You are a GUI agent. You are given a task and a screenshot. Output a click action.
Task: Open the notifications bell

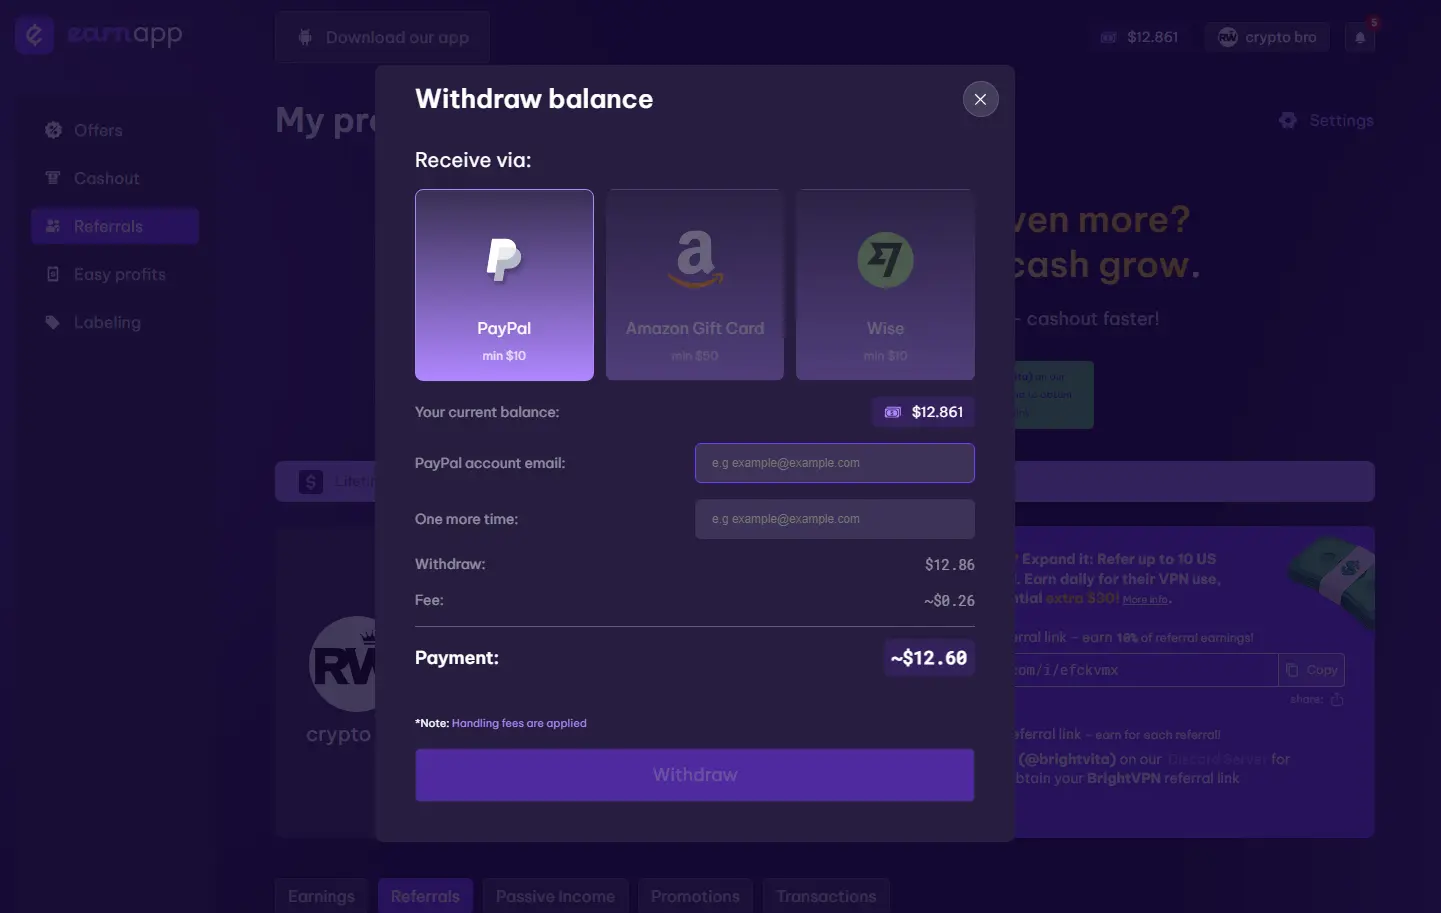click(x=1360, y=37)
